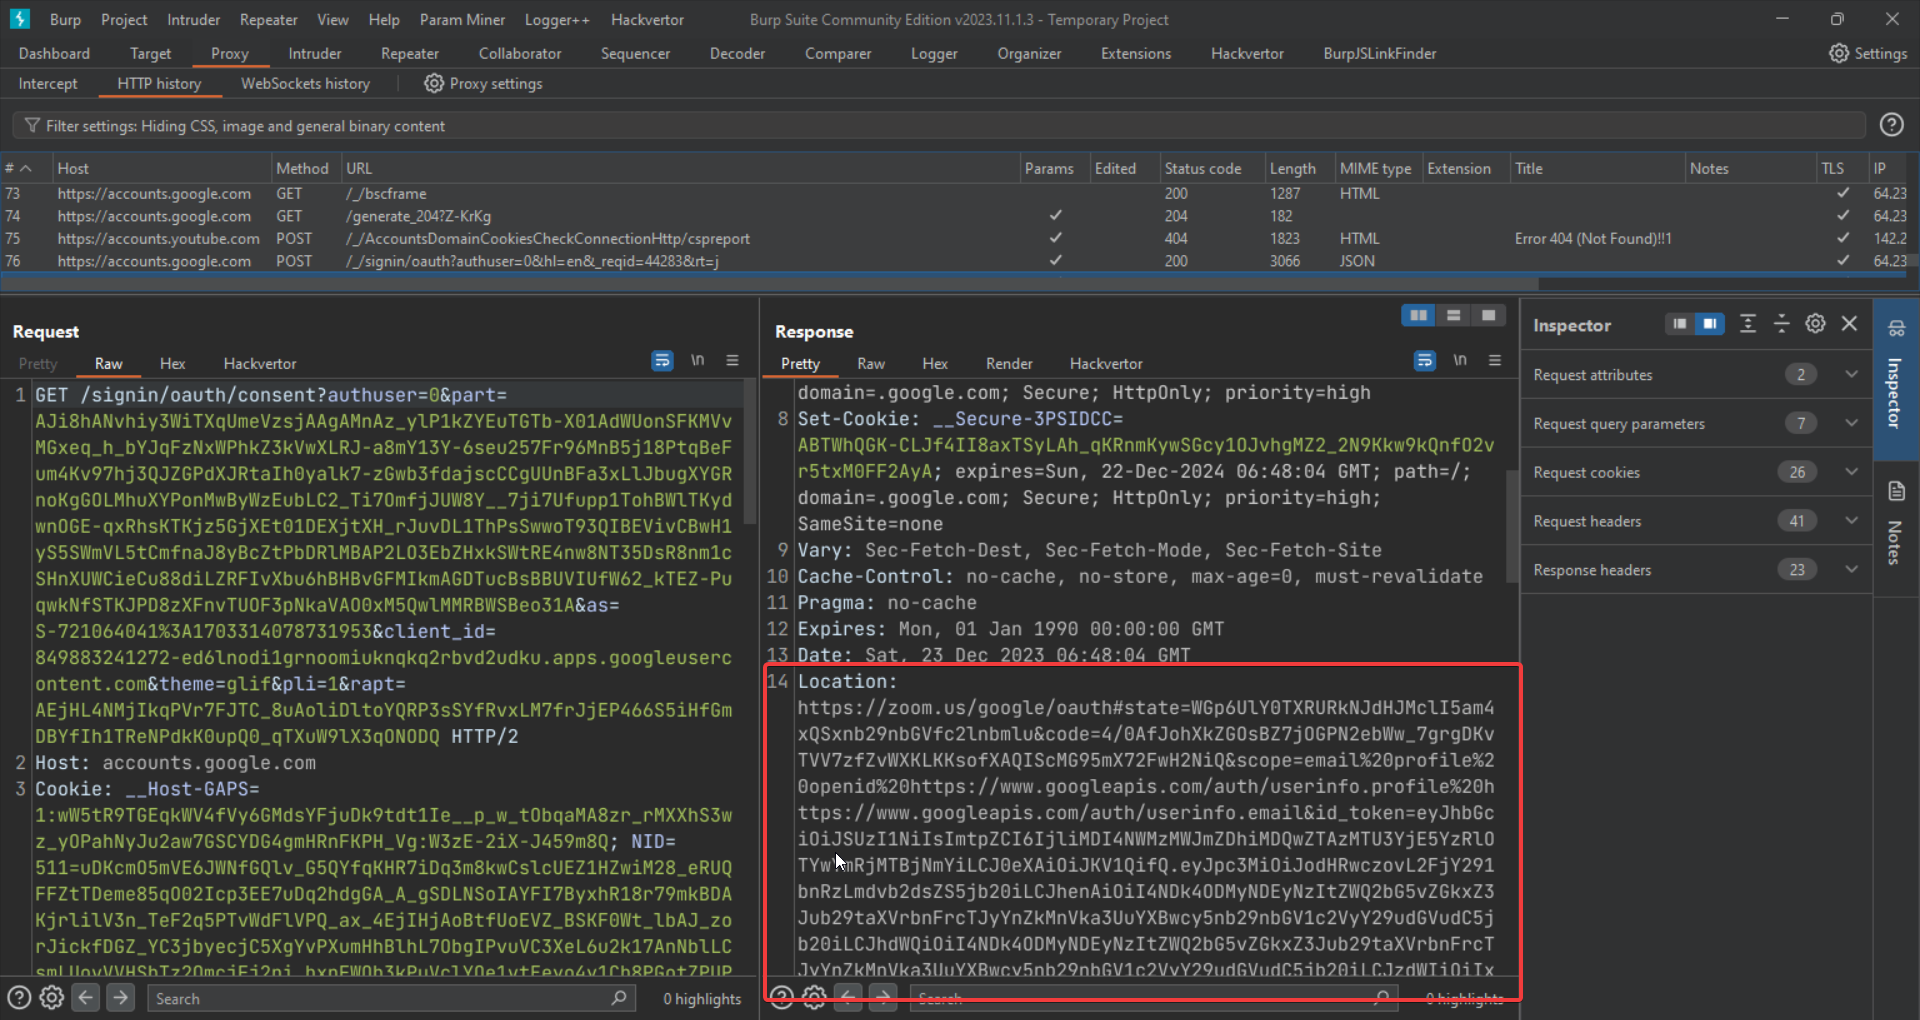Open Response search settings gear

(815, 997)
